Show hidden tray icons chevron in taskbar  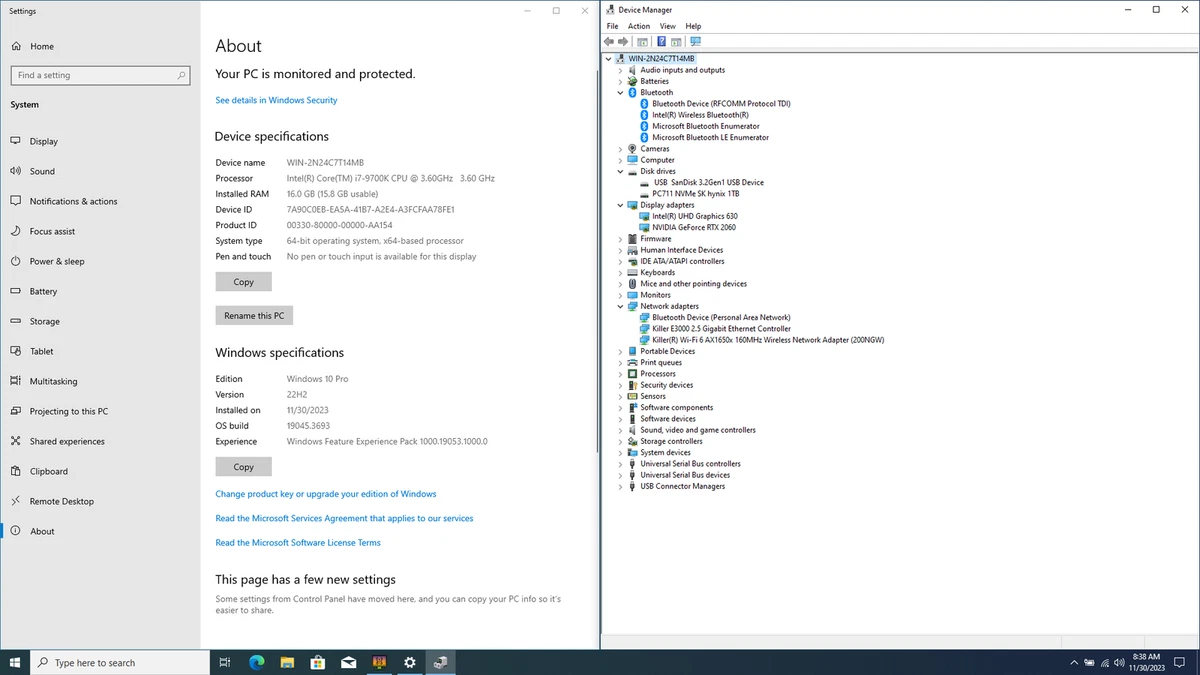[1075, 662]
